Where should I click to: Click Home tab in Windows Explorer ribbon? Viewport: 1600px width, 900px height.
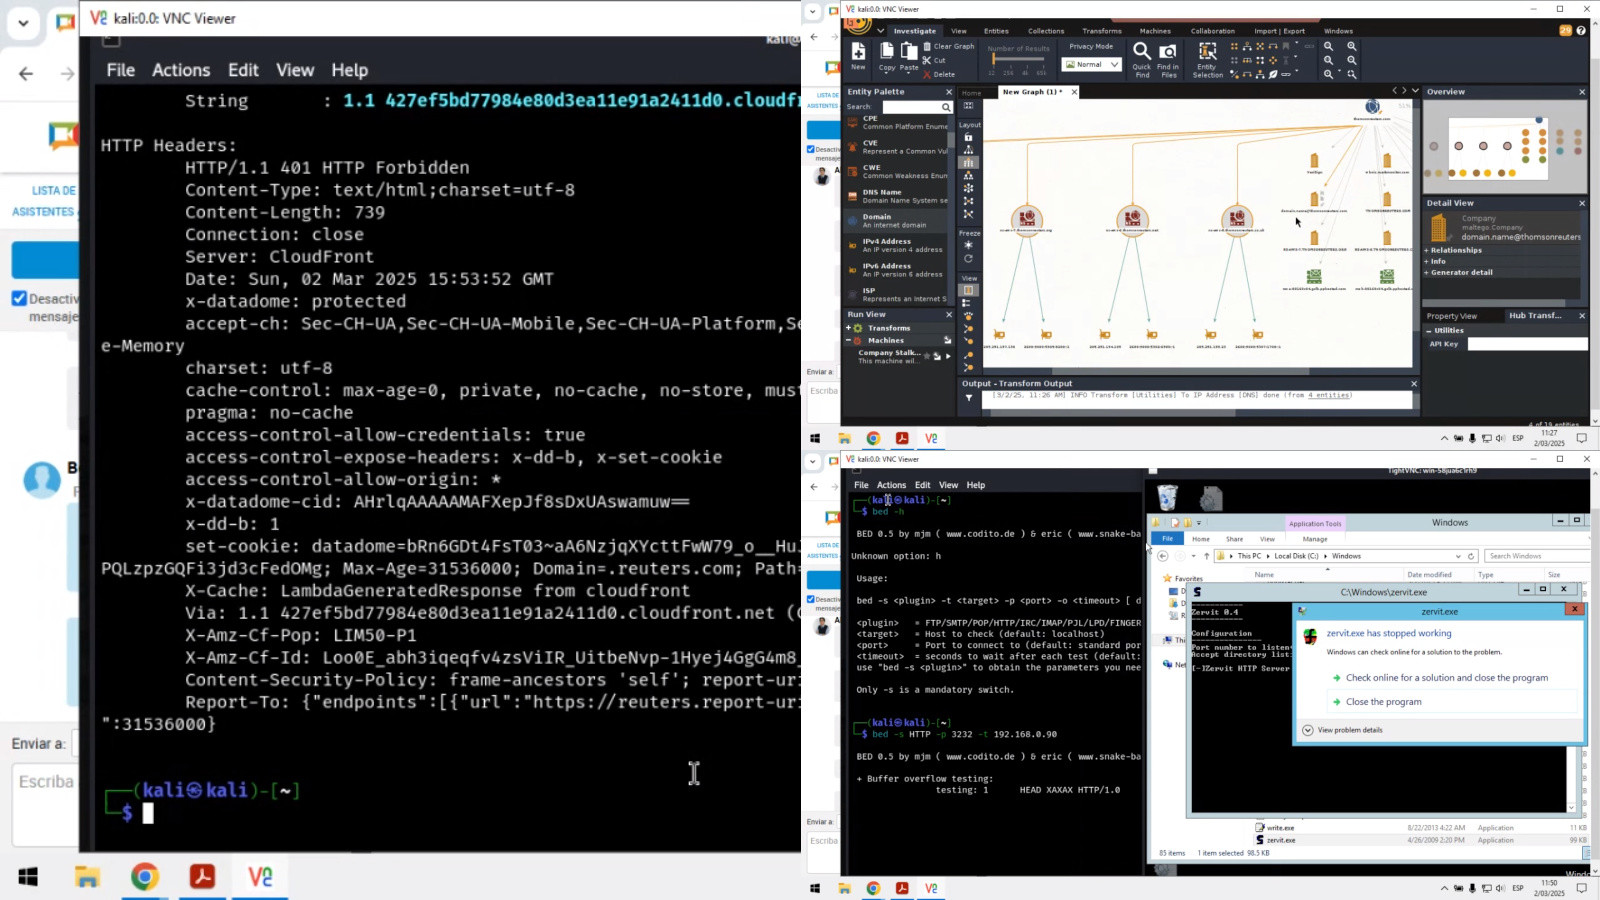tap(1201, 539)
